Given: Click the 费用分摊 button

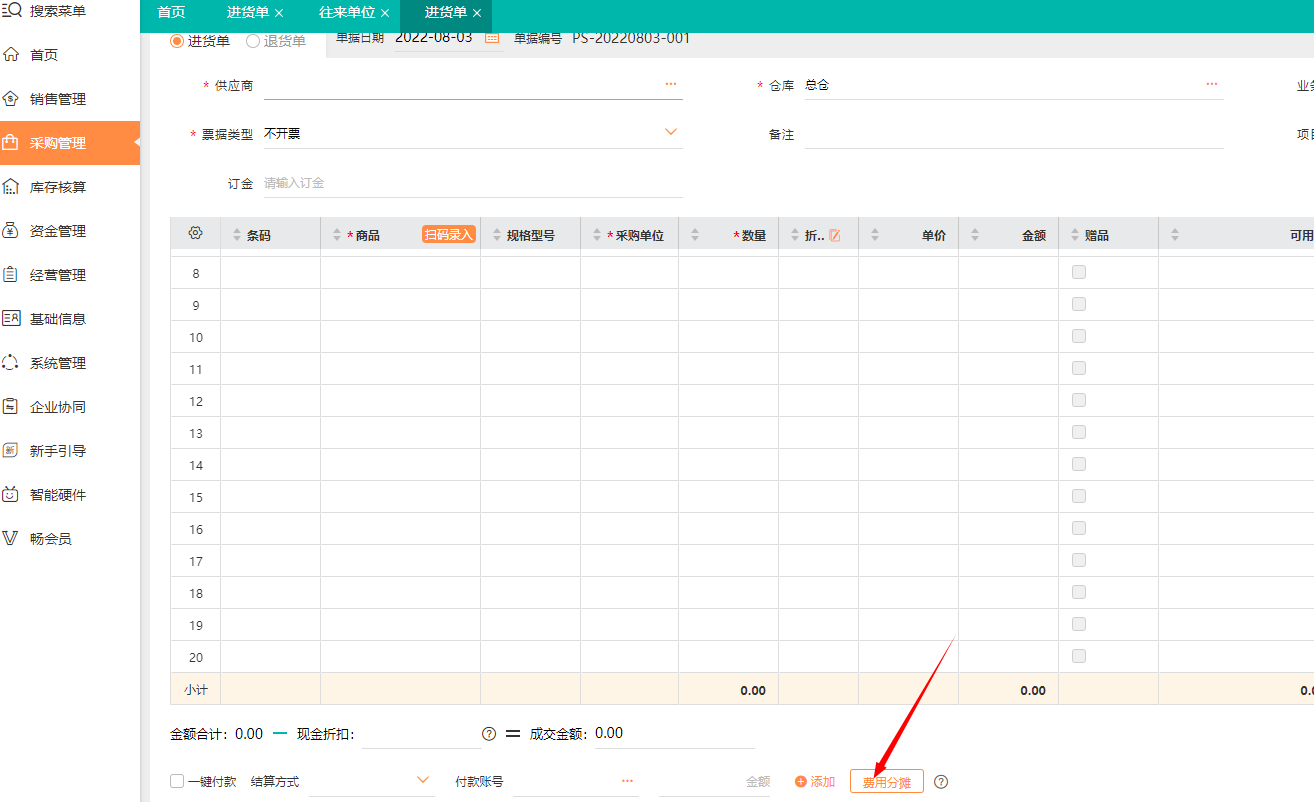Looking at the screenshot, I should 886,782.
